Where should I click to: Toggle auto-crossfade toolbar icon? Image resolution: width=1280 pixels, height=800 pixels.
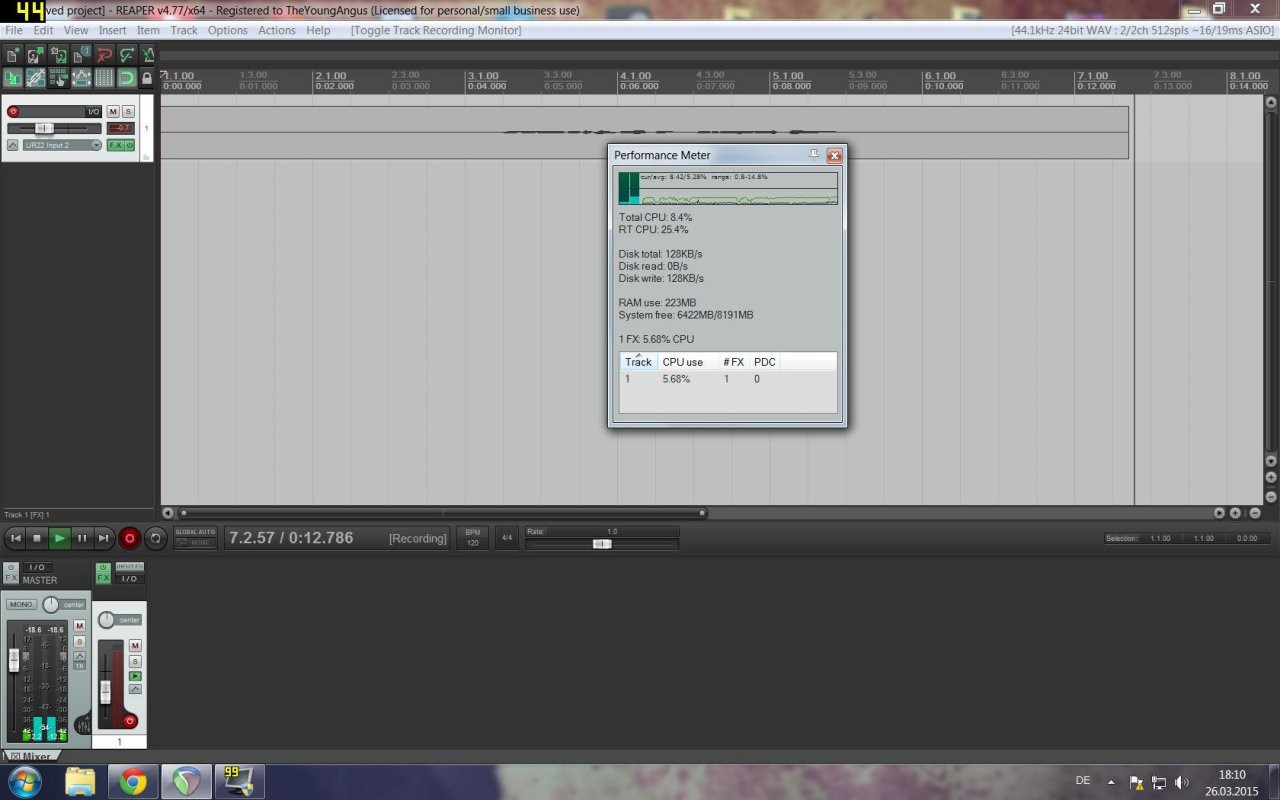12,78
